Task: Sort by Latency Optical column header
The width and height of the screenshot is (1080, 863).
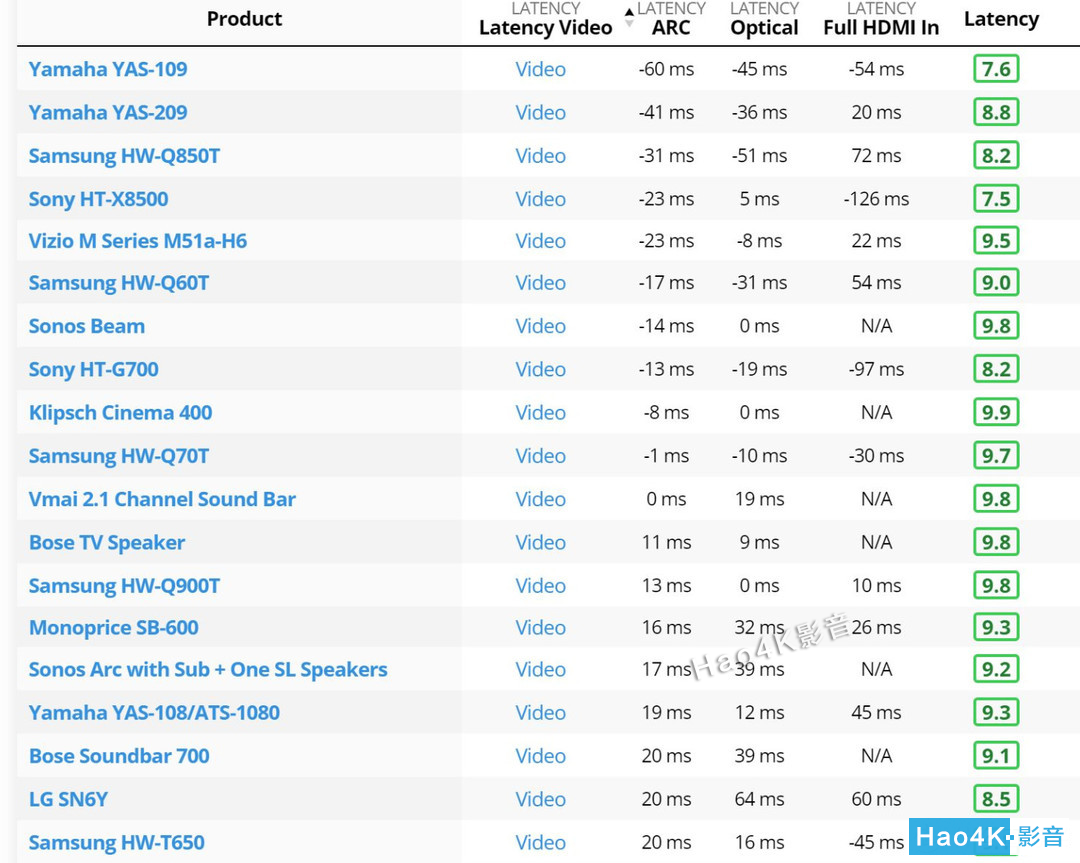Action: (x=764, y=19)
